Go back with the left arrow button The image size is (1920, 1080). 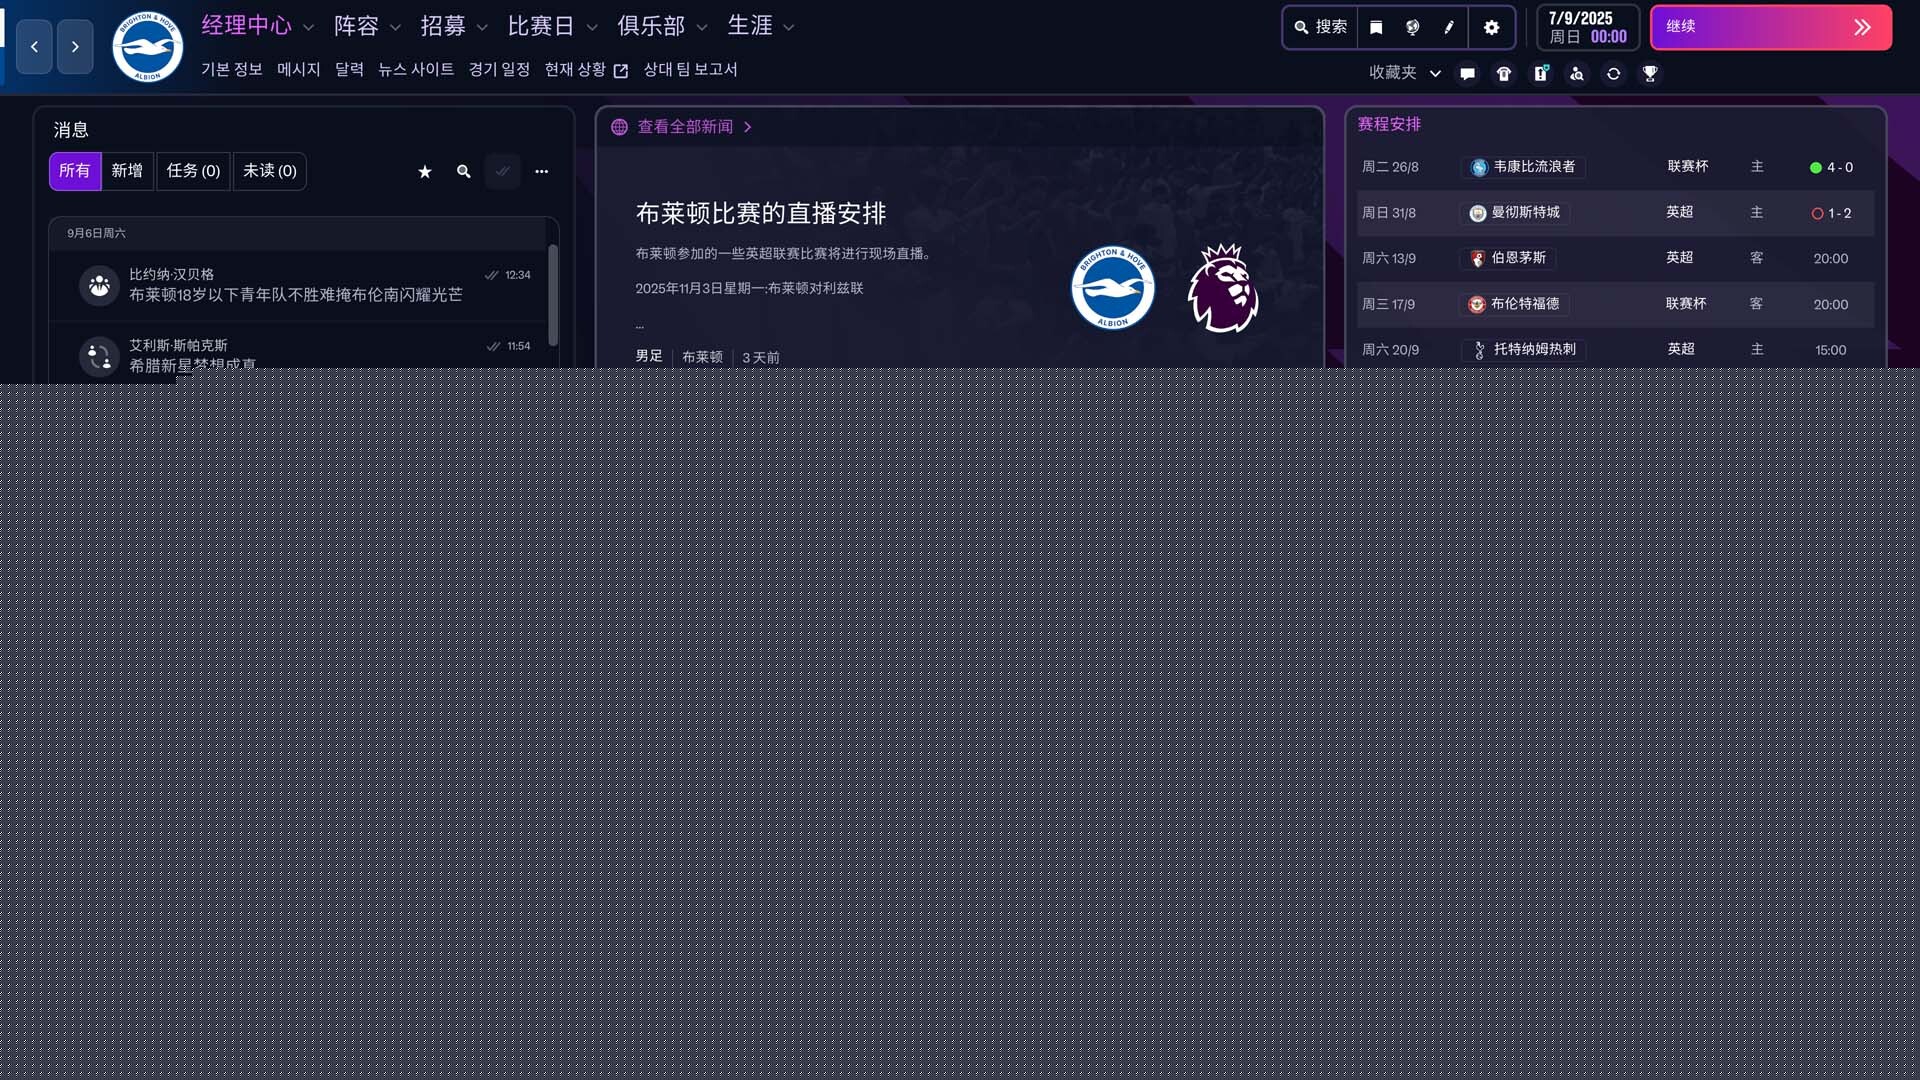click(34, 47)
